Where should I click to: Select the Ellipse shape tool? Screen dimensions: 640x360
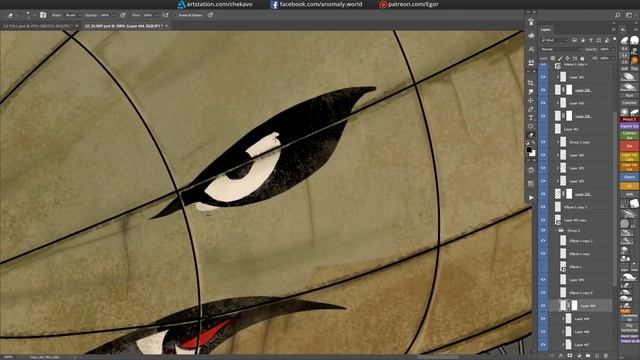(531, 126)
